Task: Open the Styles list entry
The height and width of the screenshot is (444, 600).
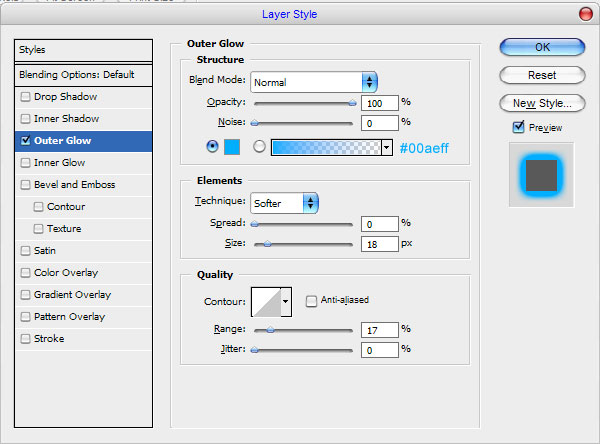Action: (83, 50)
